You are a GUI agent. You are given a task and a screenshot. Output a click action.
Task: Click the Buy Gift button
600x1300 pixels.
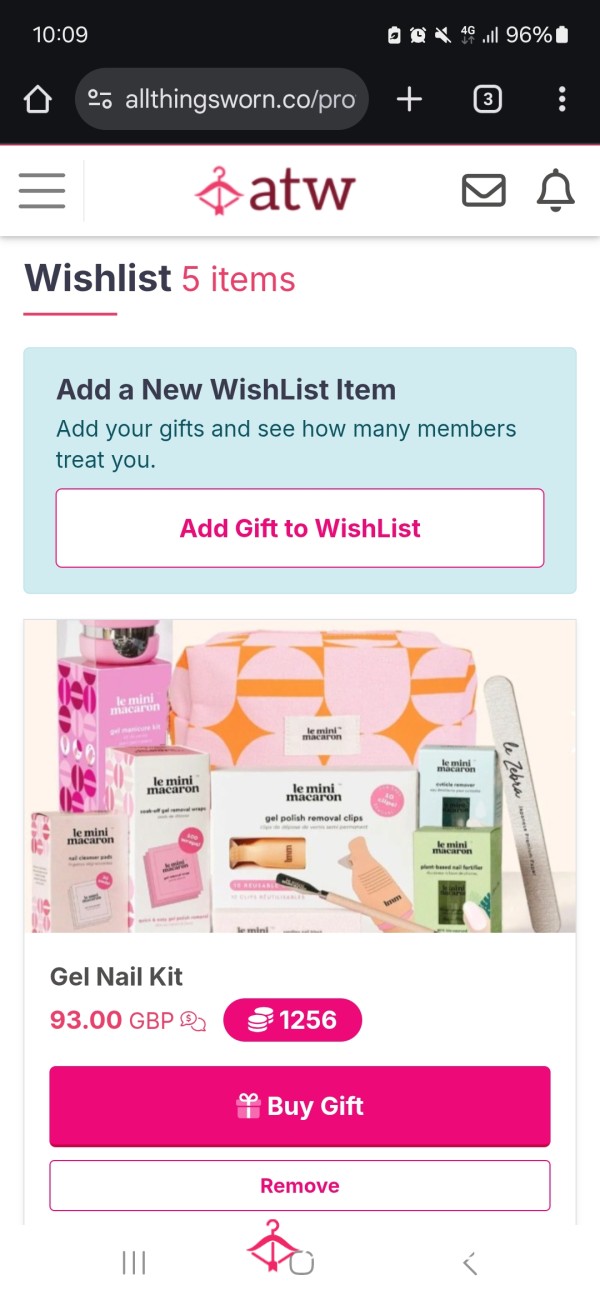[300, 1106]
